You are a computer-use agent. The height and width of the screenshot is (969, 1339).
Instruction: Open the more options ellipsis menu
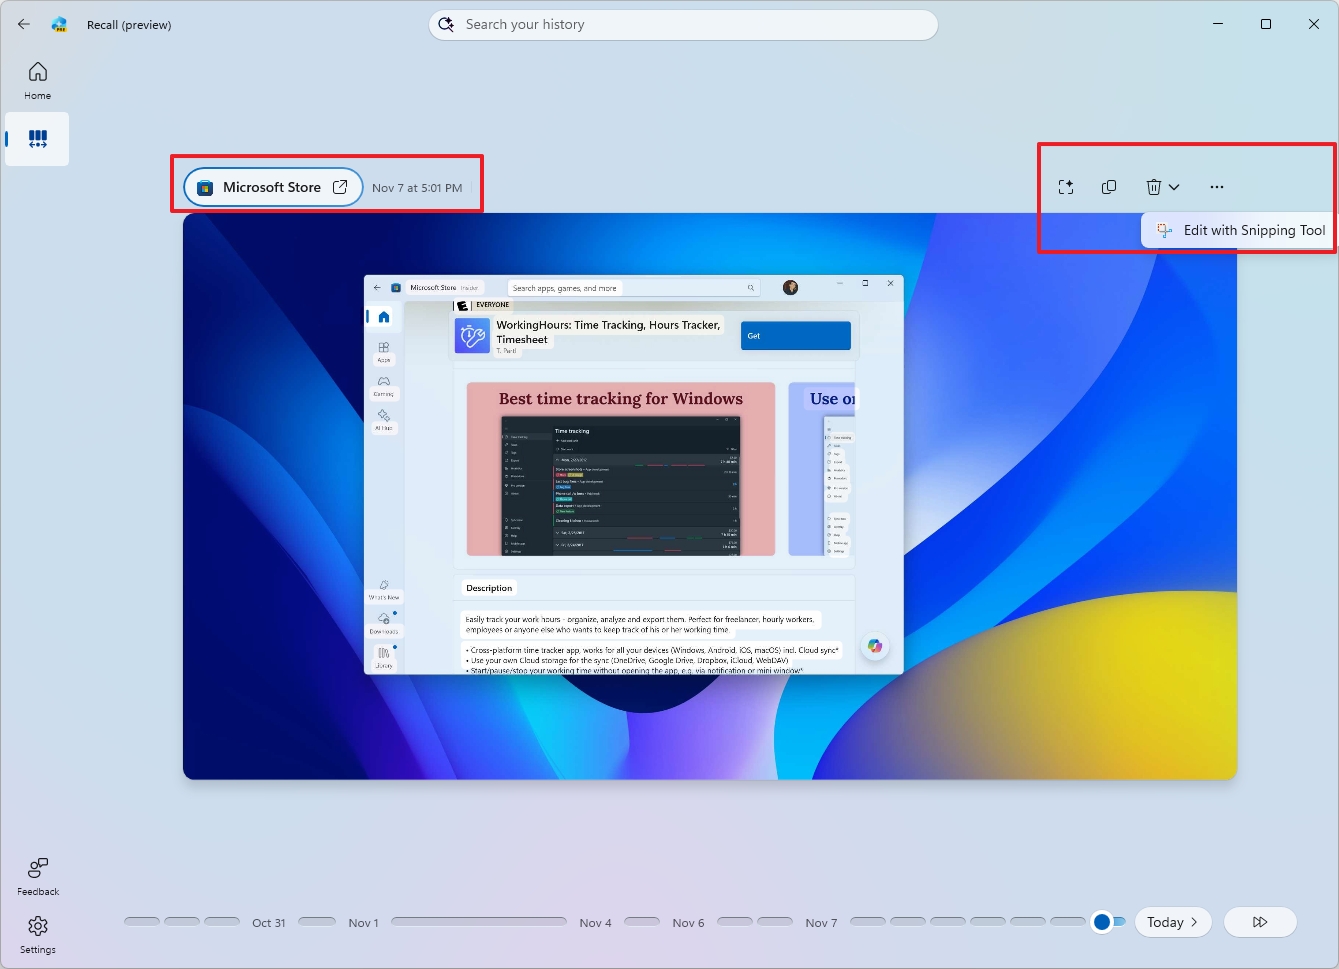[x=1216, y=186]
